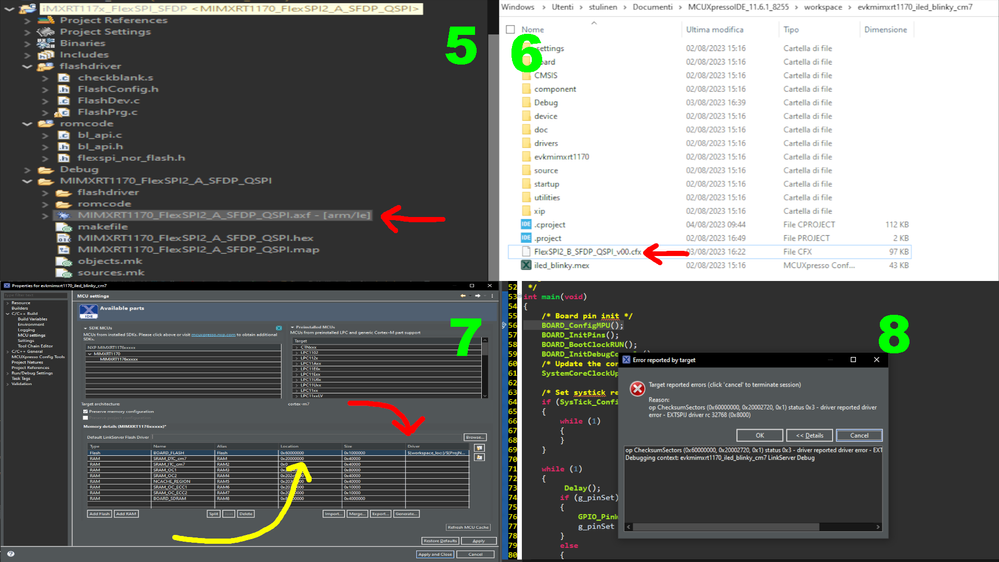Click the objects.mk file icon

(64, 261)
